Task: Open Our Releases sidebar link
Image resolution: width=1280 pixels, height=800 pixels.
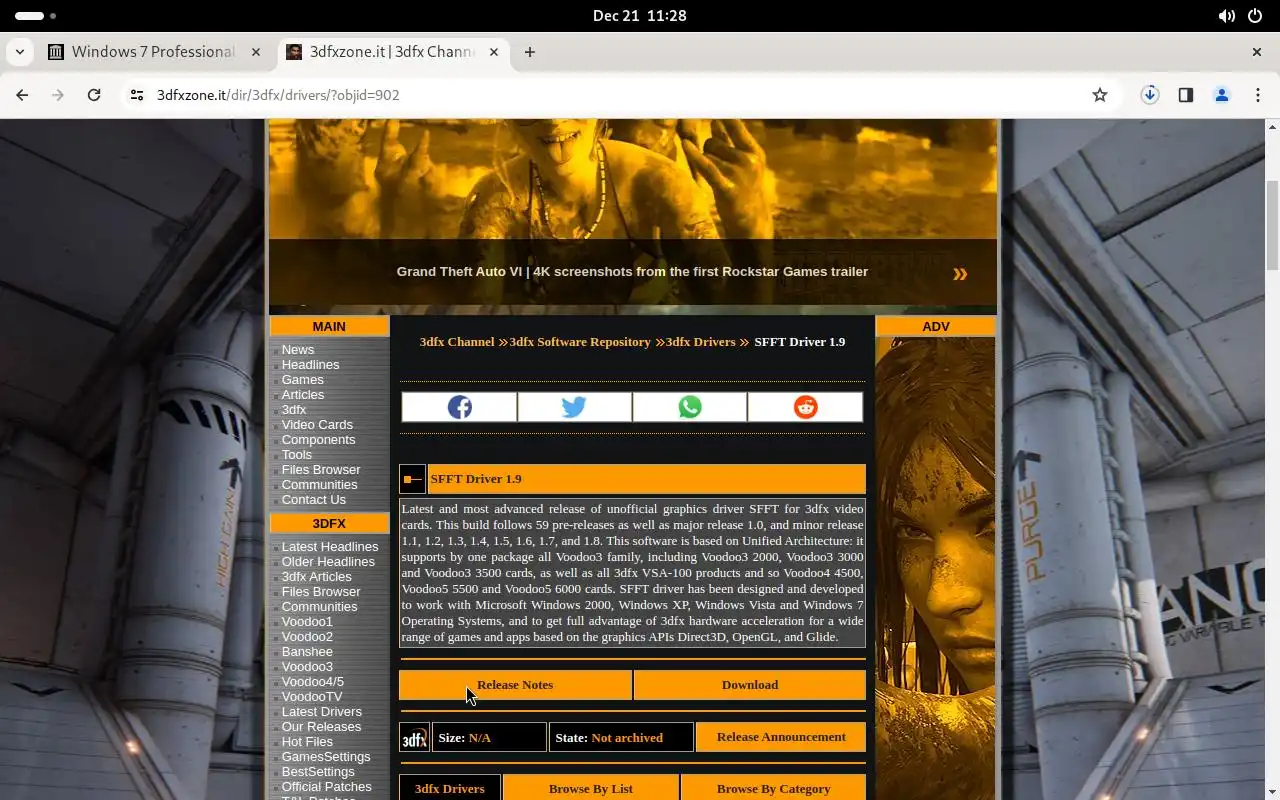Action: [x=321, y=727]
